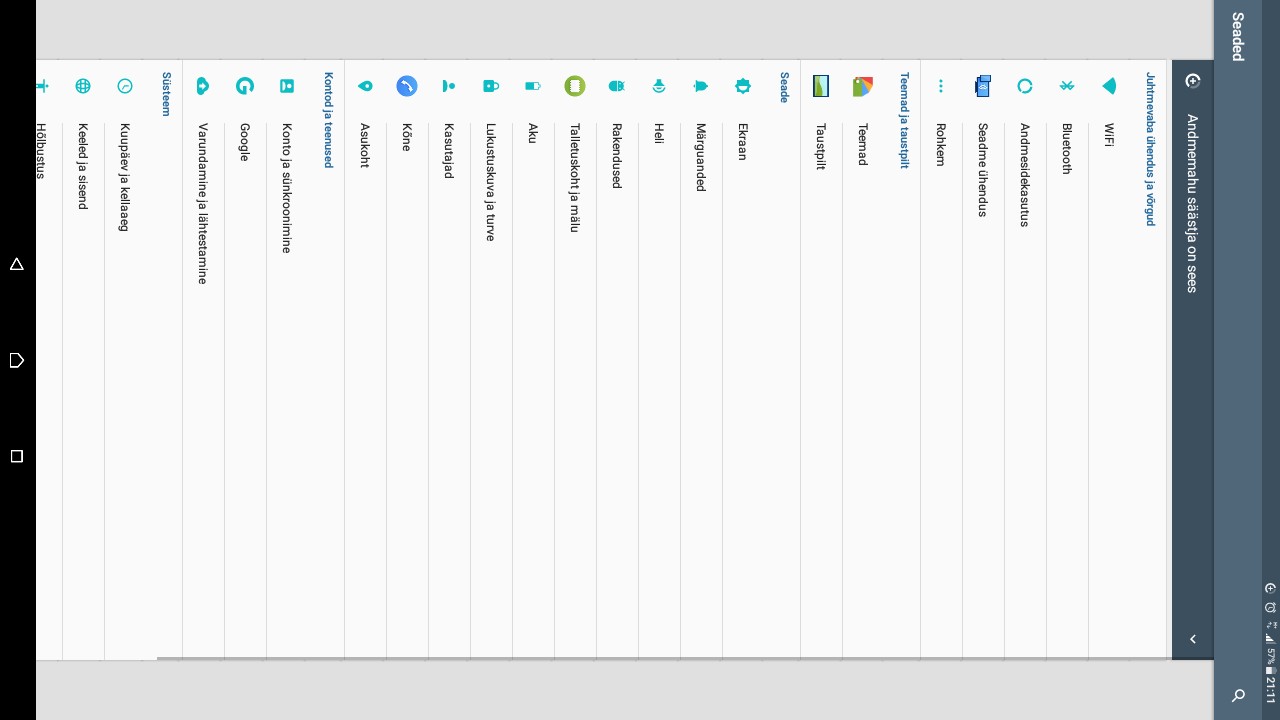Tap the Rohkem three-dots icon
The height and width of the screenshot is (720, 1280).
(941, 86)
